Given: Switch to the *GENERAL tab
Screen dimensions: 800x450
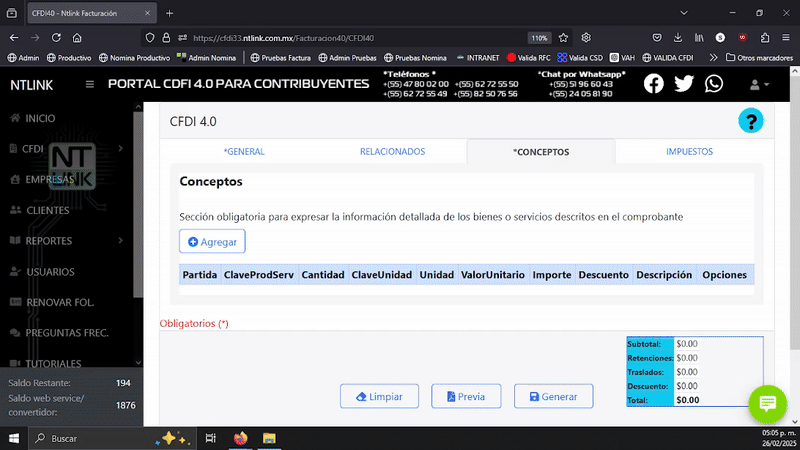Looking at the screenshot, I should [x=244, y=152].
